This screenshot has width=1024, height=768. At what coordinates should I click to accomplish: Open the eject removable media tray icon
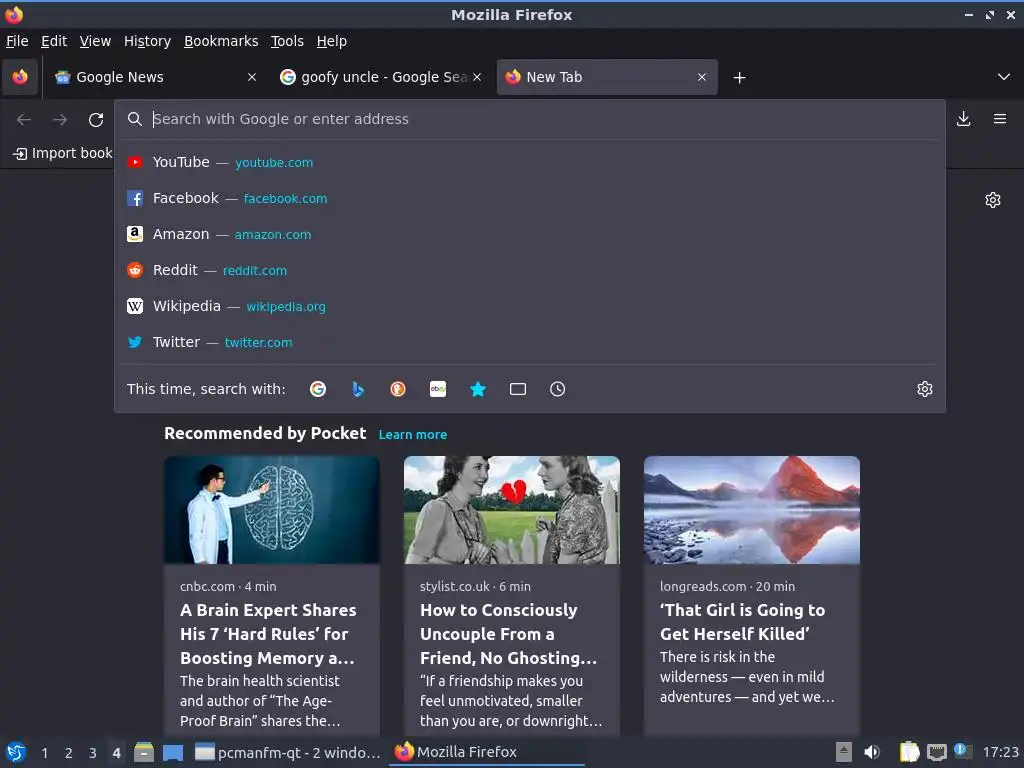844,752
